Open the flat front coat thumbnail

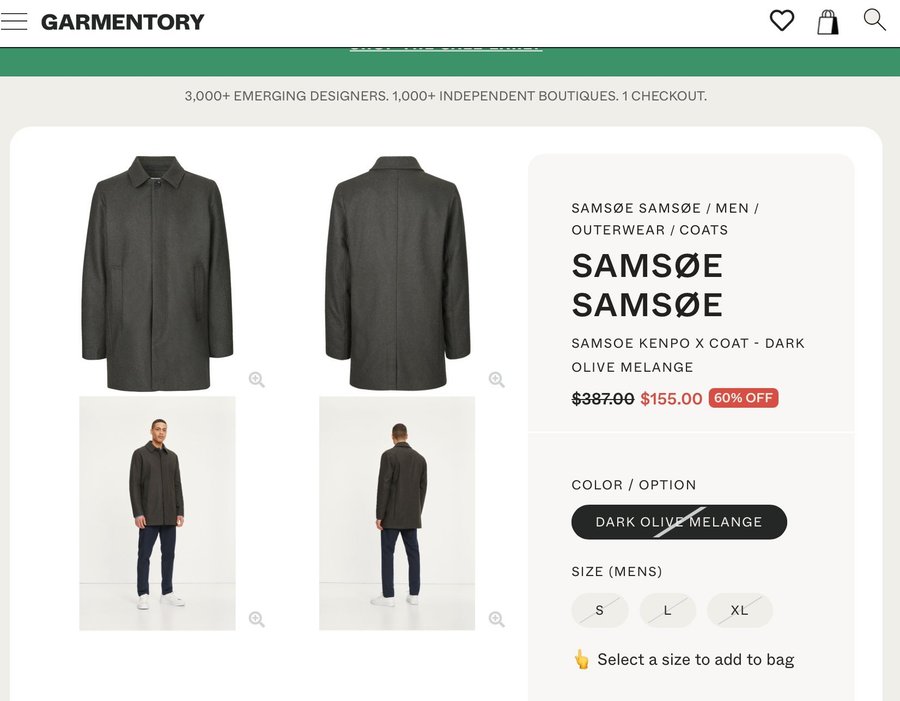click(x=157, y=272)
